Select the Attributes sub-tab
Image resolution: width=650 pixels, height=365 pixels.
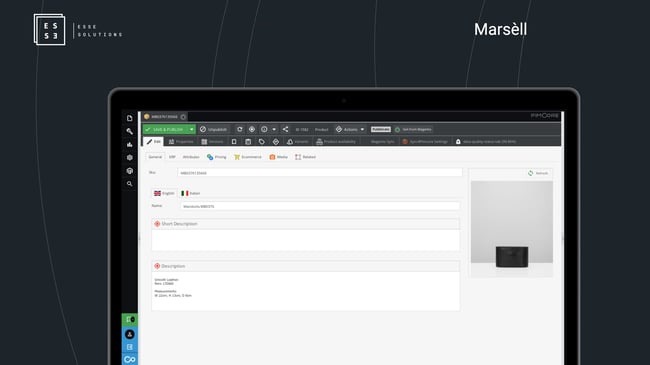191,157
